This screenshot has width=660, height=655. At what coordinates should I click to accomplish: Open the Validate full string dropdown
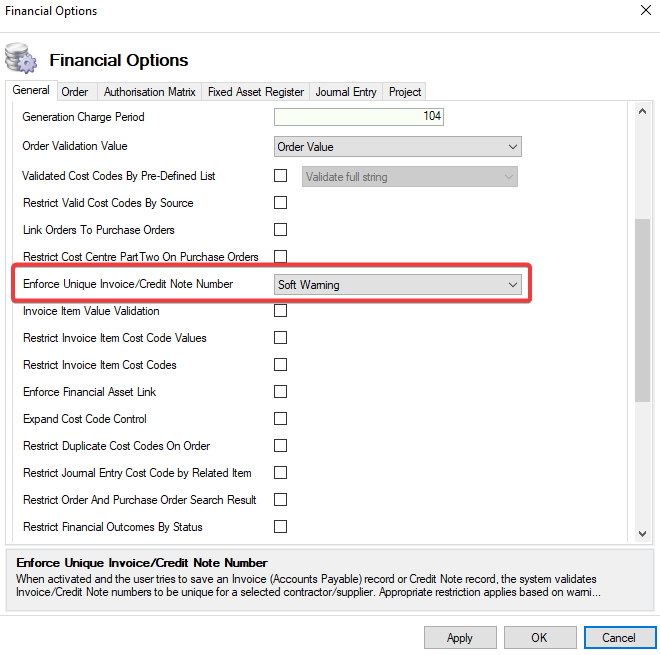click(x=410, y=177)
